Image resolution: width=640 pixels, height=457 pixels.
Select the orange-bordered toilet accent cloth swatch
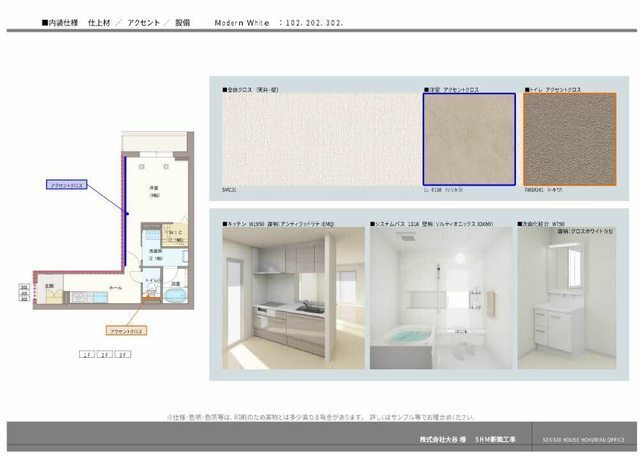569,140
